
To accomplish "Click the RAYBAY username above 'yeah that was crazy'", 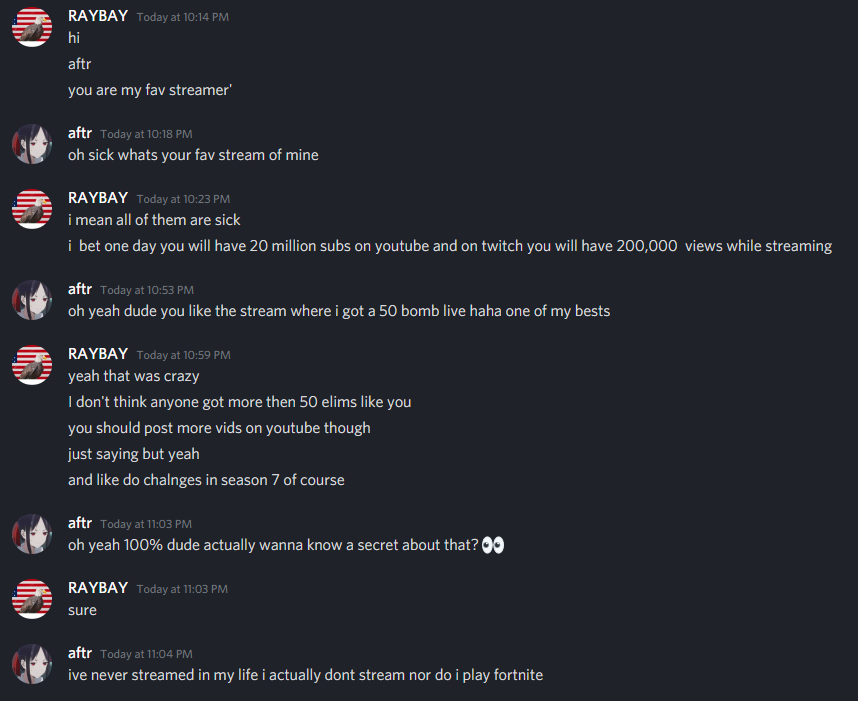I will (x=98, y=353).
